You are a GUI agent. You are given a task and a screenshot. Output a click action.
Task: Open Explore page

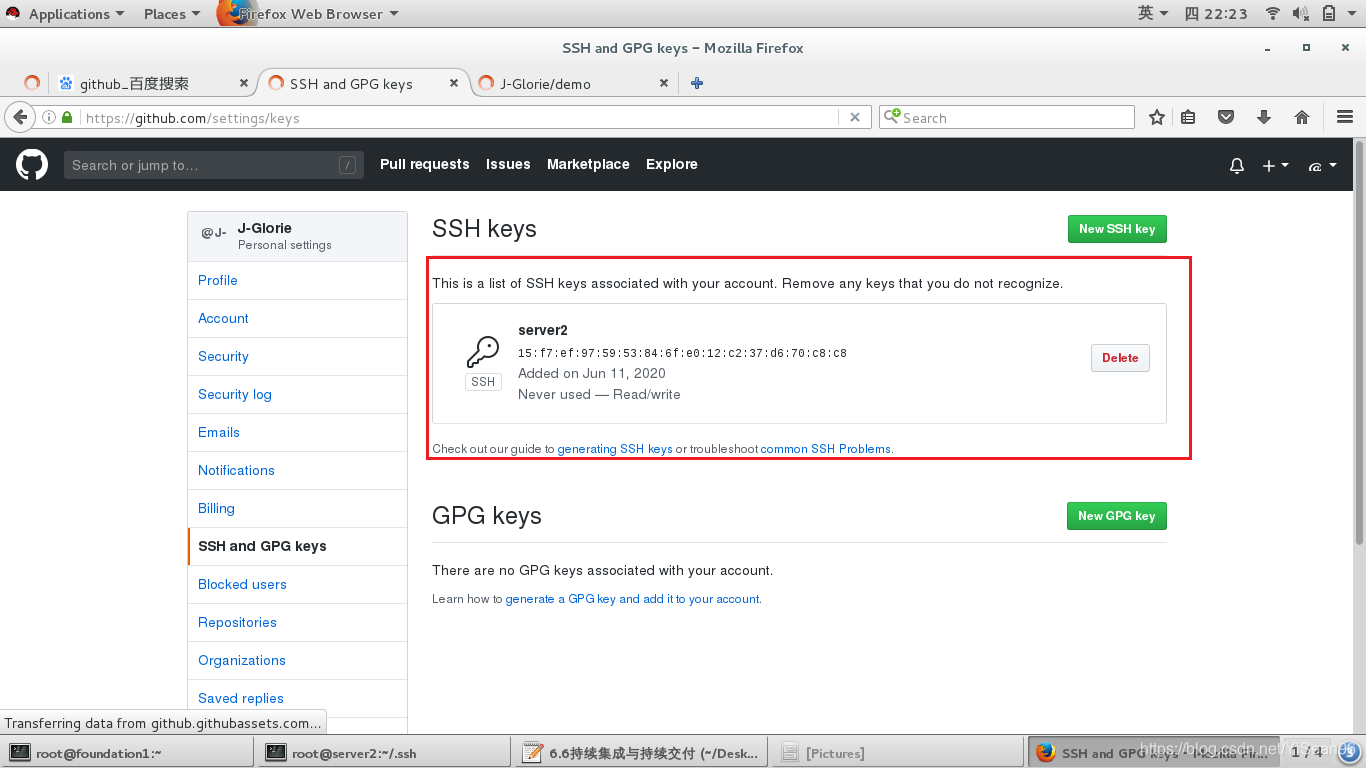(672, 164)
